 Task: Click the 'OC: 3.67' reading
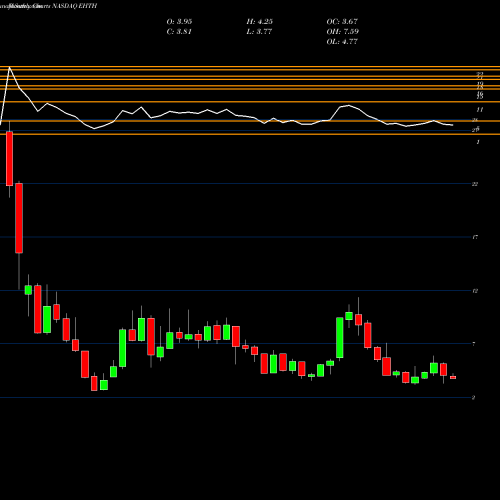pos(342,22)
